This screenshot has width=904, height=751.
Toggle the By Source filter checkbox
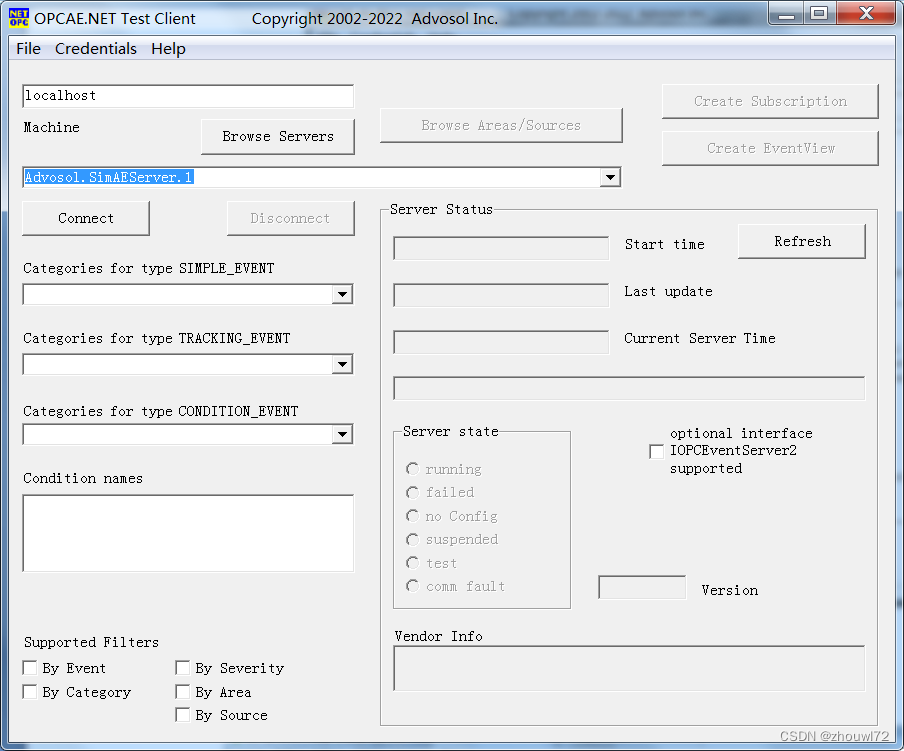tap(183, 715)
